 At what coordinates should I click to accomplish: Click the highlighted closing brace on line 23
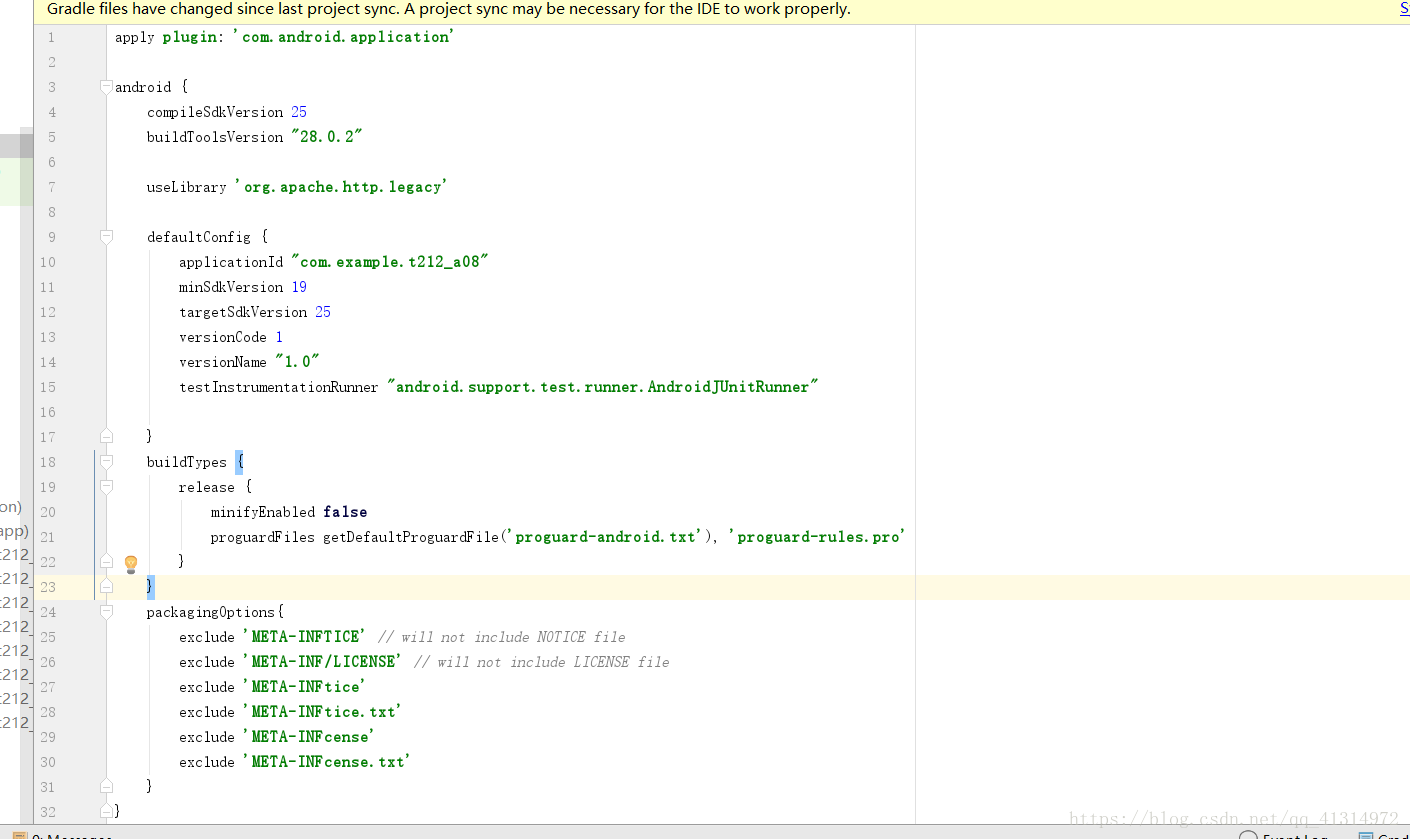tap(151, 586)
